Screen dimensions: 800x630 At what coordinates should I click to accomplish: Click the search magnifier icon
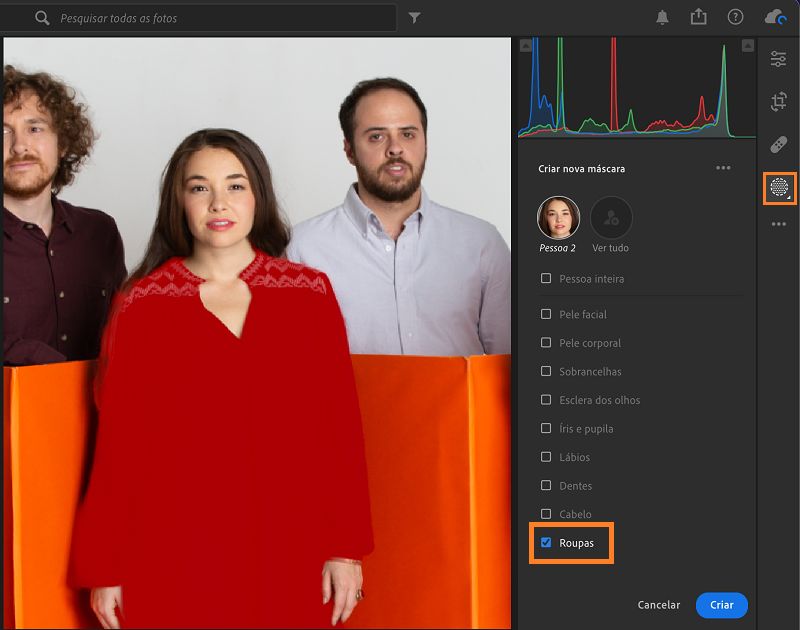[42, 18]
